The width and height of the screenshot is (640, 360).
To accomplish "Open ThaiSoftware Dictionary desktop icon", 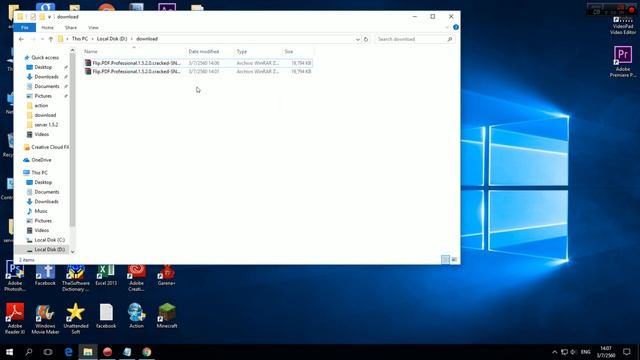I will [x=76, y=277].
